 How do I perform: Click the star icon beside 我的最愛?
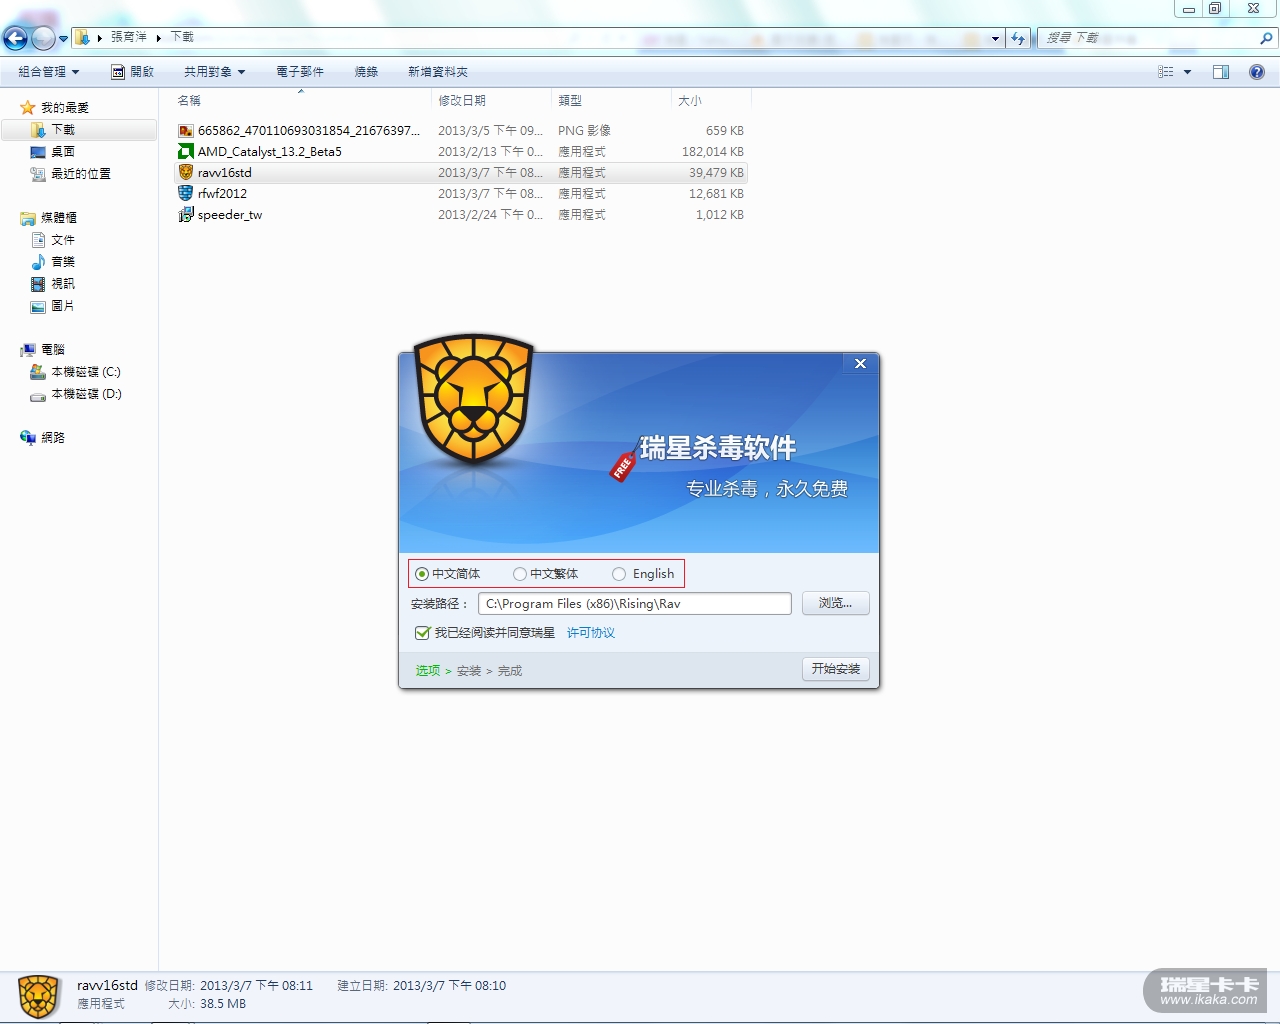pos(28,108)
